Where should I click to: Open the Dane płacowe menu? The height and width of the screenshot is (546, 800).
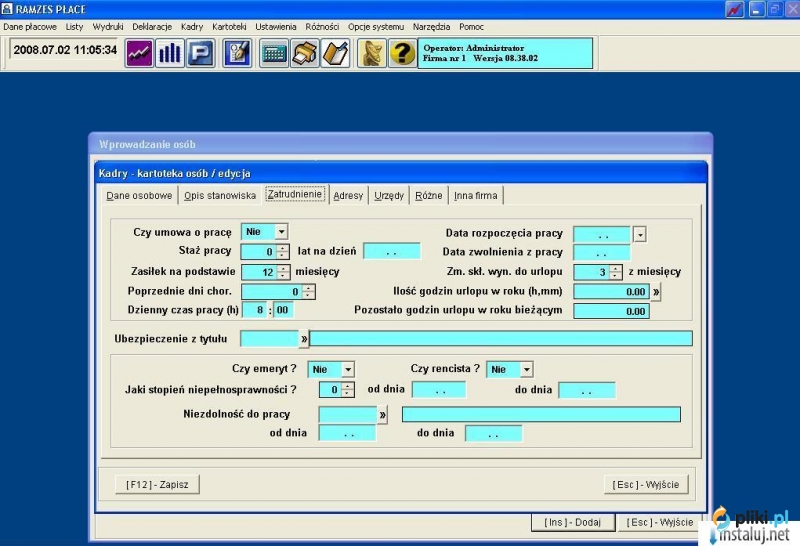tap(30, 27)
